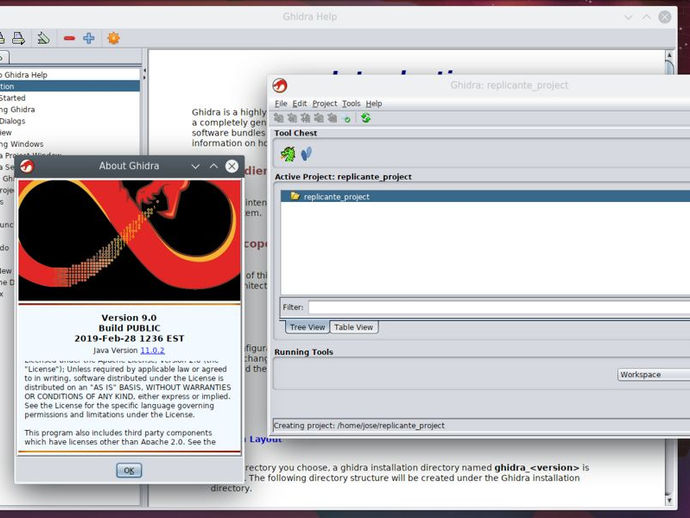Click the Ghidra logo in About Ghidra title bar
Viewport: 690px width, 518px height.
[x=27, y=166]
